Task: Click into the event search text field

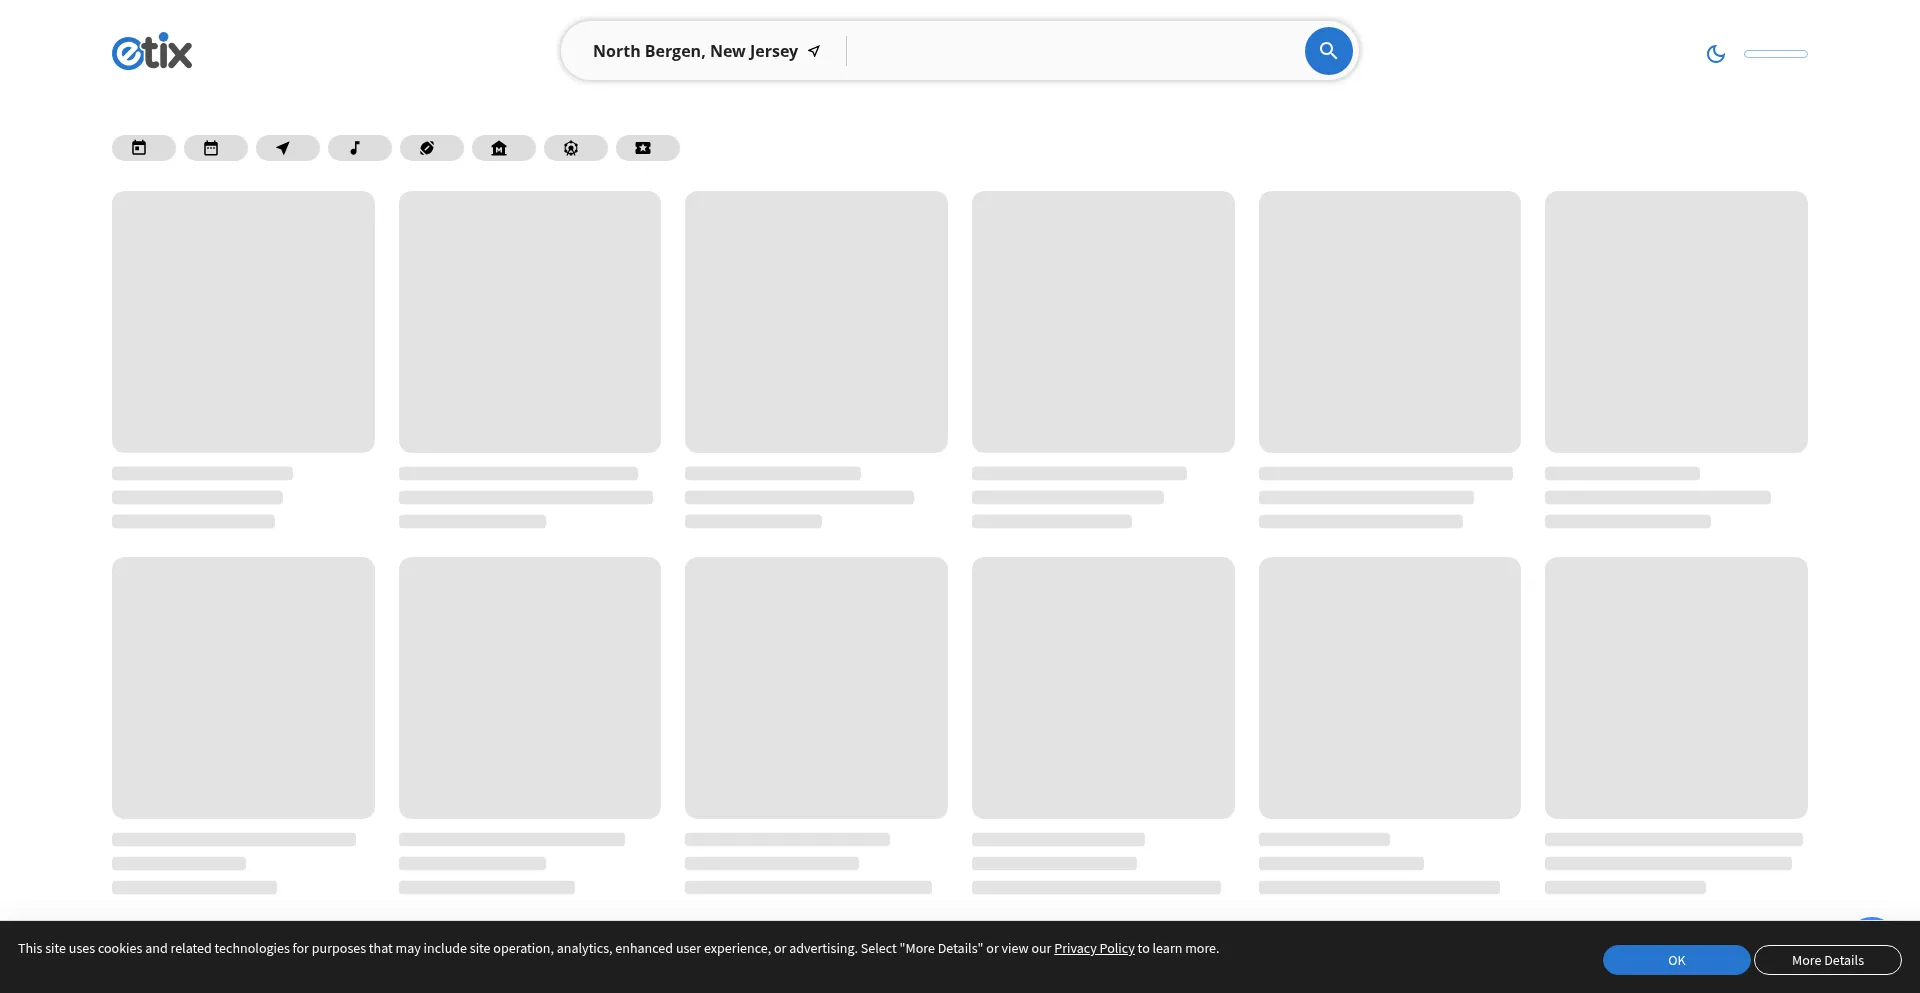Action: pyautogui.click(x=1070, y=51)
